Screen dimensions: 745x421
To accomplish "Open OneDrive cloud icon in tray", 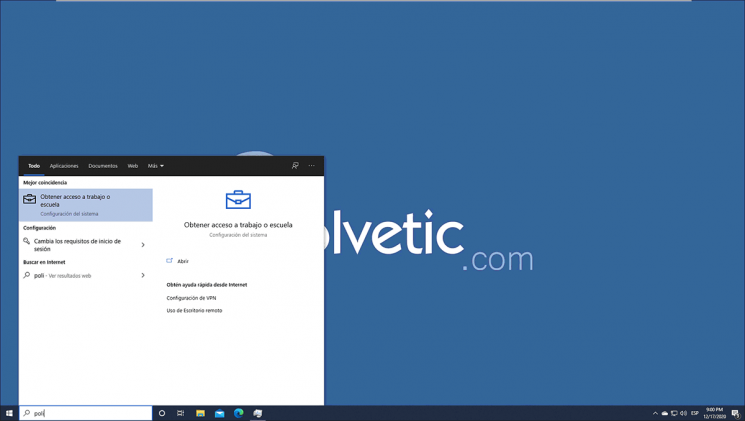I will [x=665, y=413].
